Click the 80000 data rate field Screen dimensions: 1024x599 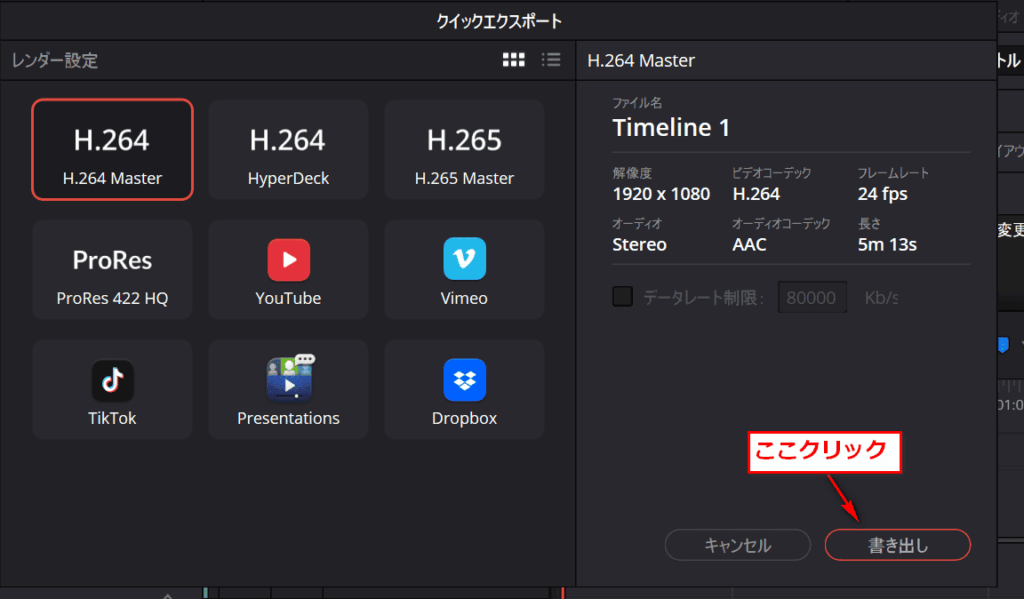[x=812, y=297]
